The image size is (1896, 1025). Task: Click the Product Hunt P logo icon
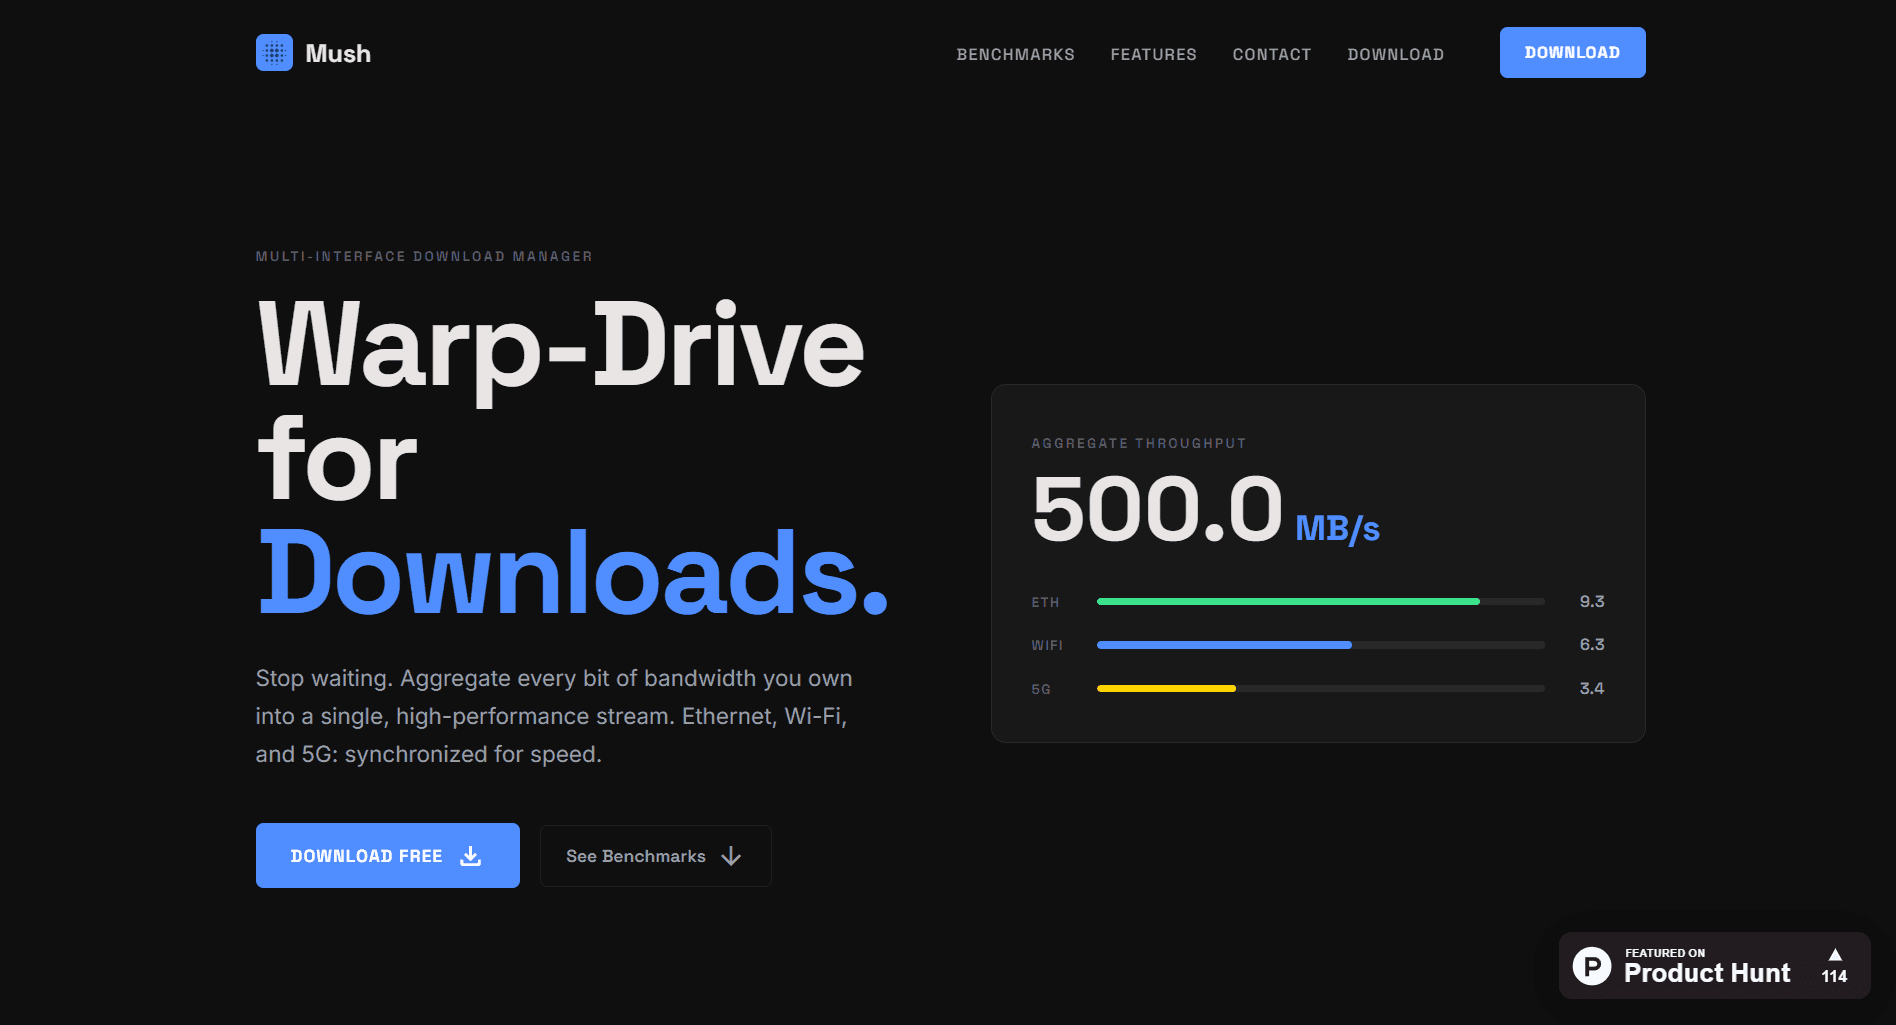point(1592,966)
